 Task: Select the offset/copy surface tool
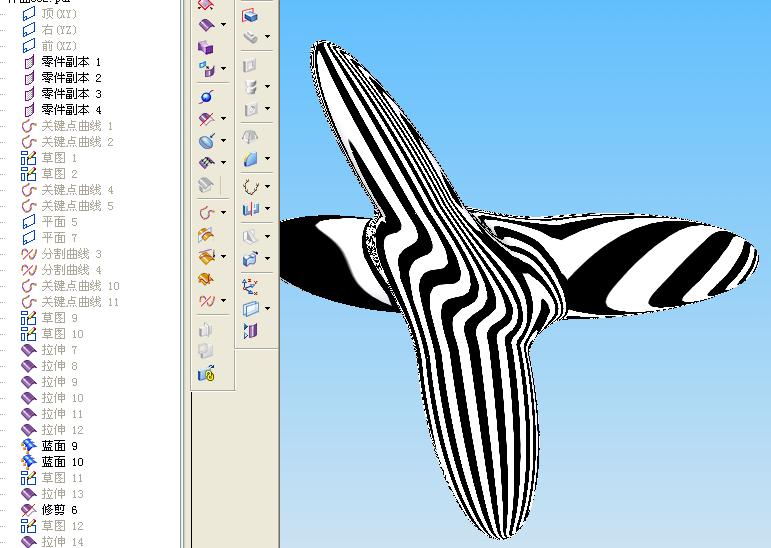(206, 69)
